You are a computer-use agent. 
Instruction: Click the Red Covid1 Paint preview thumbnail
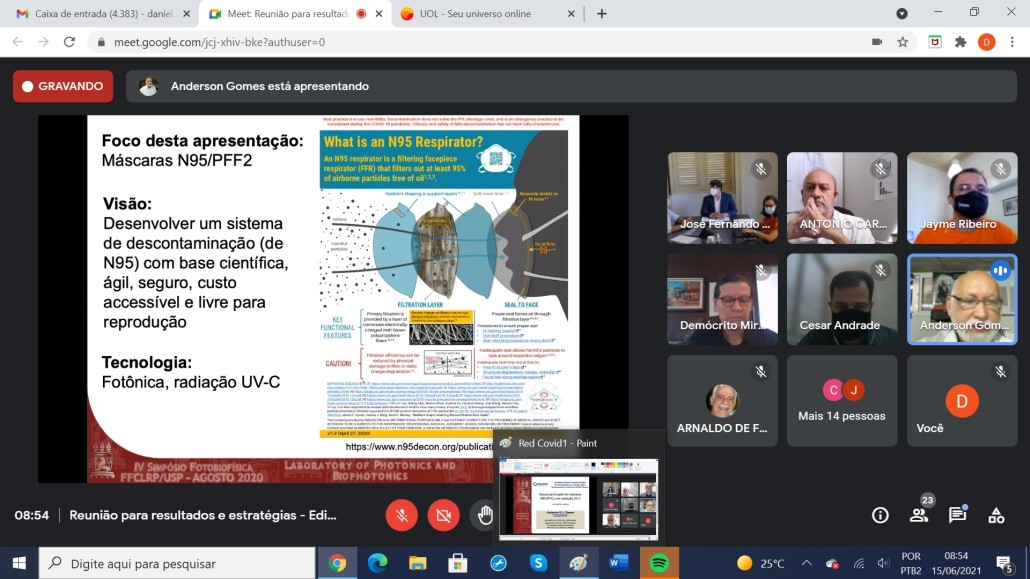pos(578,499)
